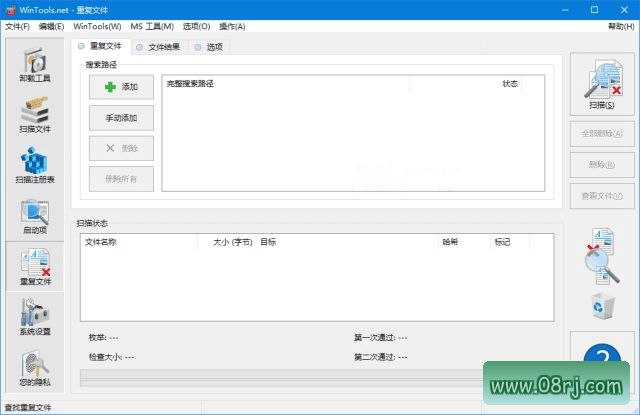Switch to the 重复文件 tab

(101, 46)
